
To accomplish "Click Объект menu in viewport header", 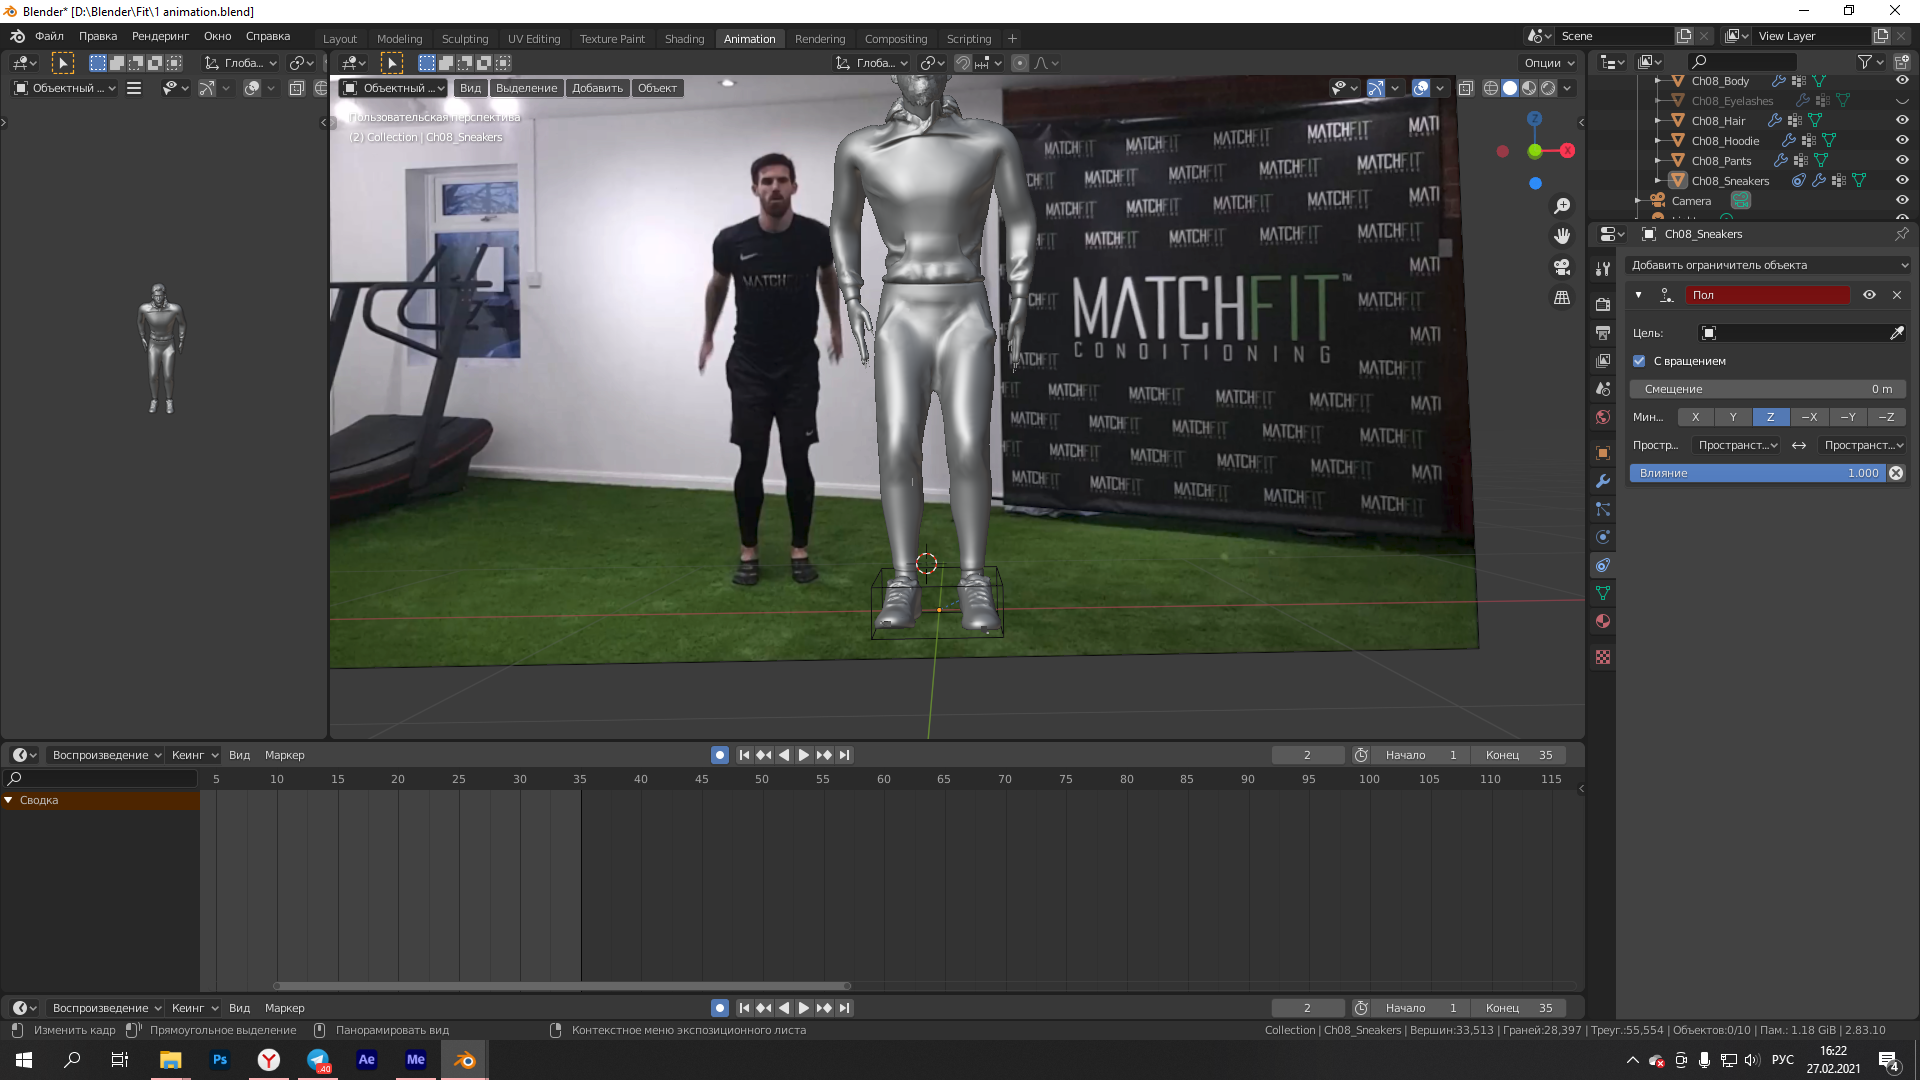I will pyautogui.click(x=657, y=88).
